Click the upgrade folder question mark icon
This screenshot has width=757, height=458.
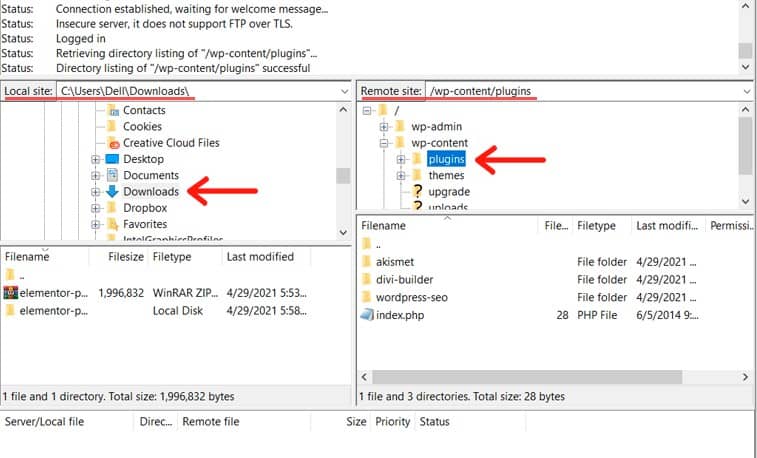(417, 191)
